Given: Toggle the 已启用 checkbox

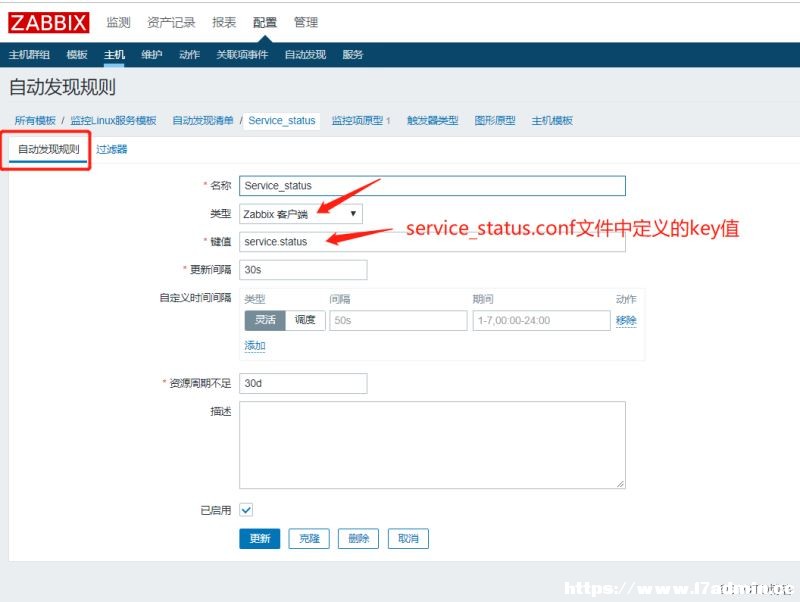Looking at the screenshot, I should point(246,510).
